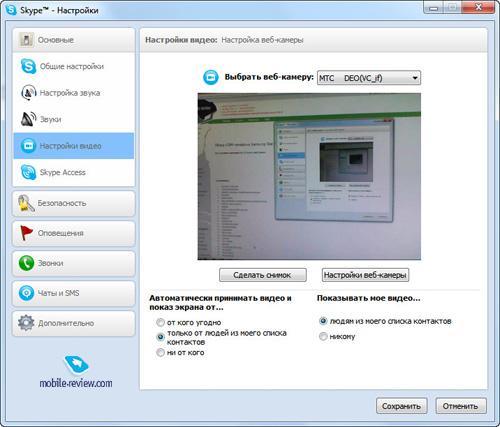
Task: Select 'людям из моего списка контактов' radio
Action: pos(323,321)
